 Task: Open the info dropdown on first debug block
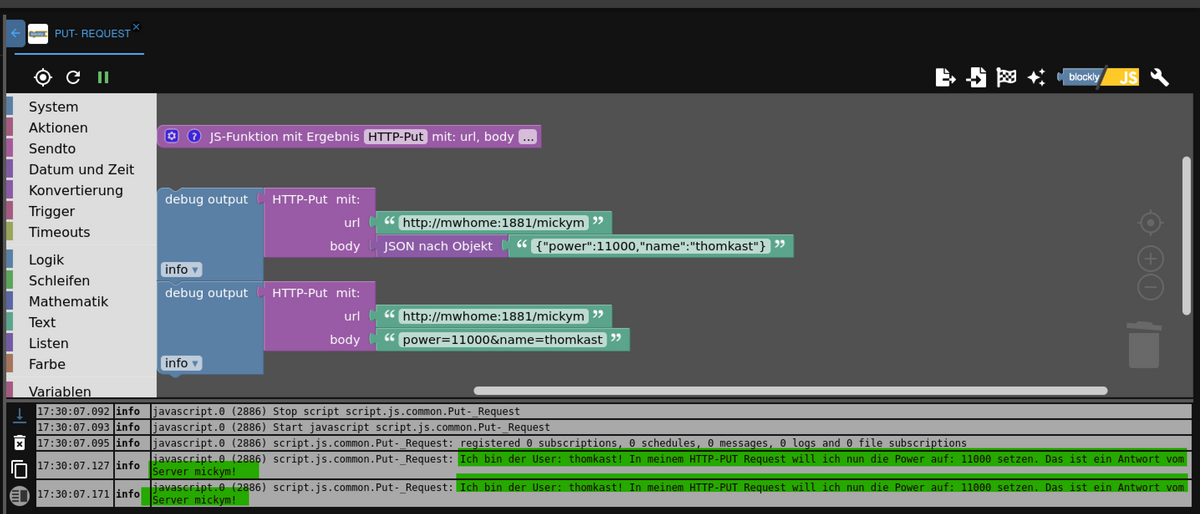(181, 269)
